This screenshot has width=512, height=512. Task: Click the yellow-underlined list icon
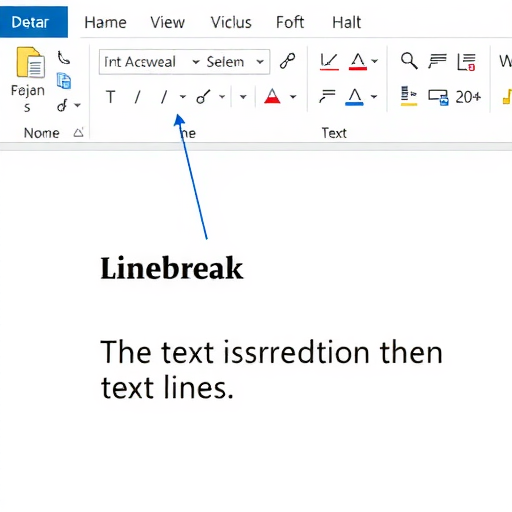409,96
